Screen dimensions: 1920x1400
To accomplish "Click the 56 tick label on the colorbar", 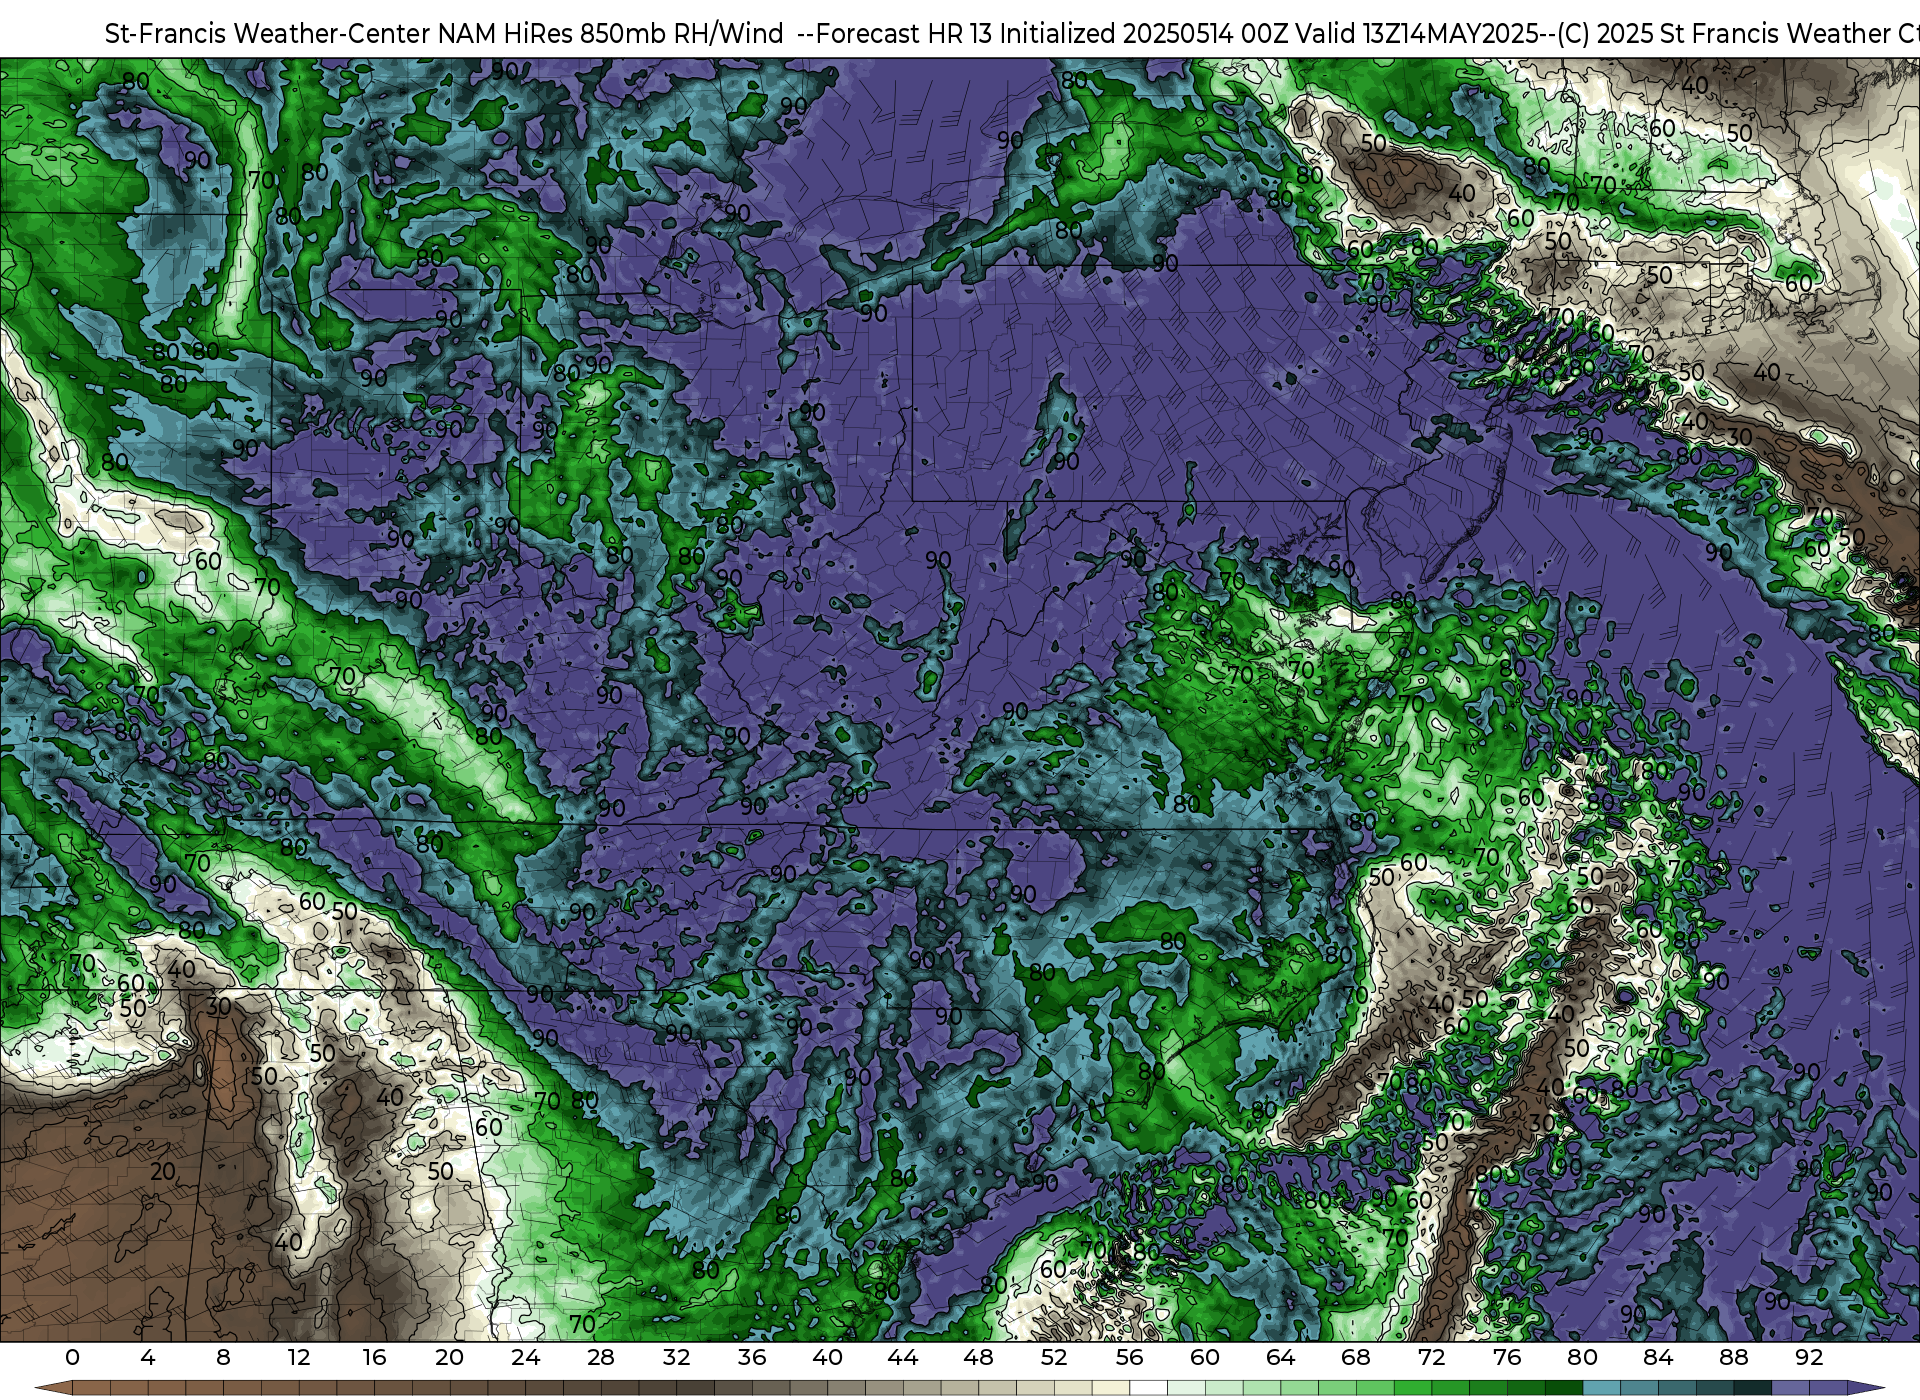I will [x=1129, y=1357].
